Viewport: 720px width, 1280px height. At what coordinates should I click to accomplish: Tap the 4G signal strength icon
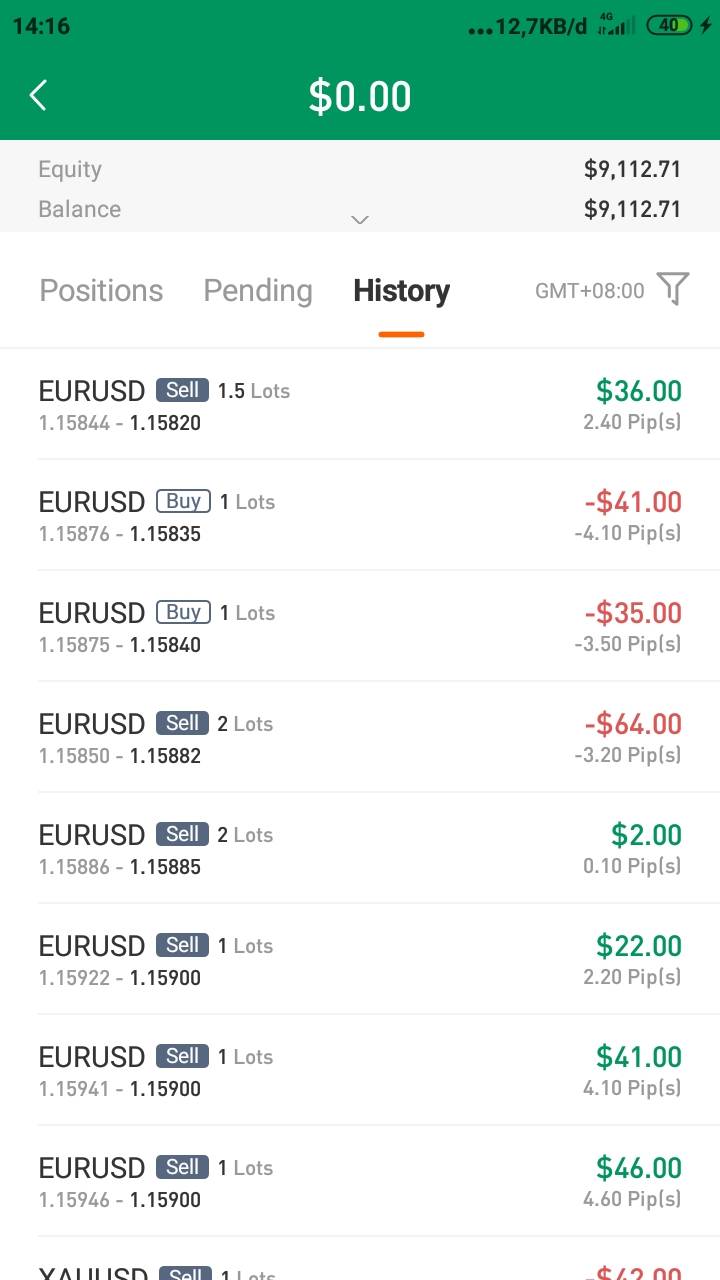coord(616,25)
